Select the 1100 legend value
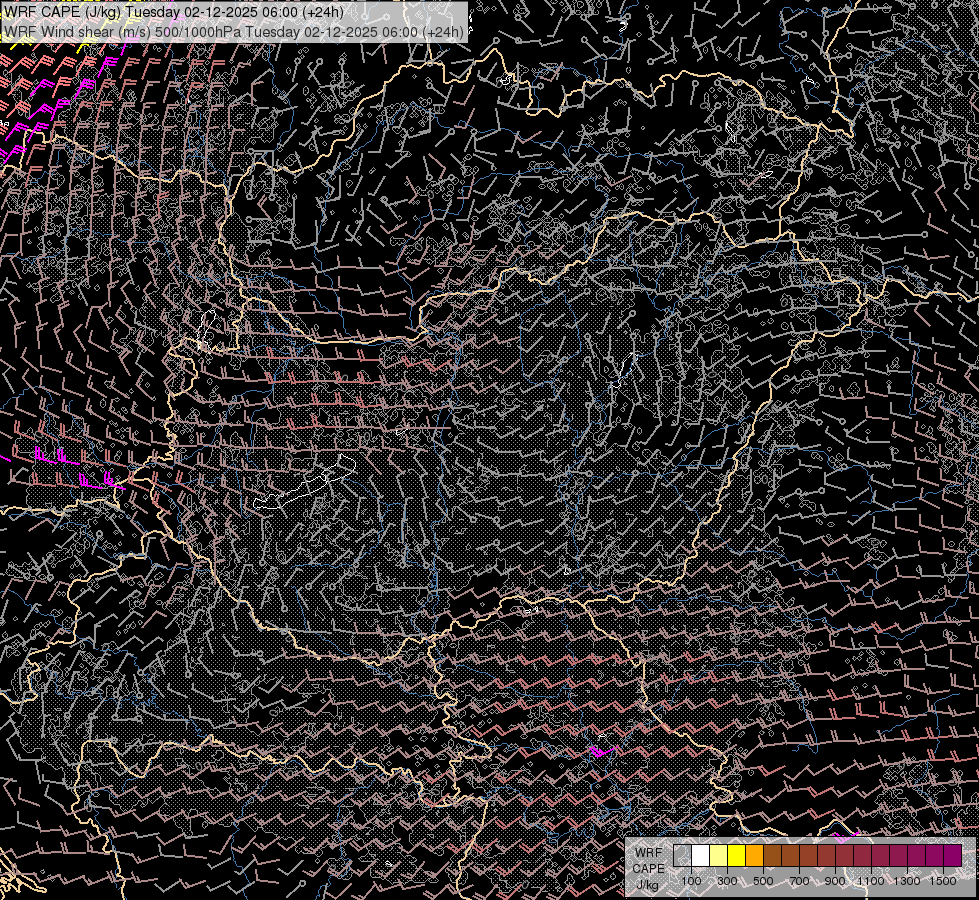Screen dimensions: 979x900 click(871, 881)
